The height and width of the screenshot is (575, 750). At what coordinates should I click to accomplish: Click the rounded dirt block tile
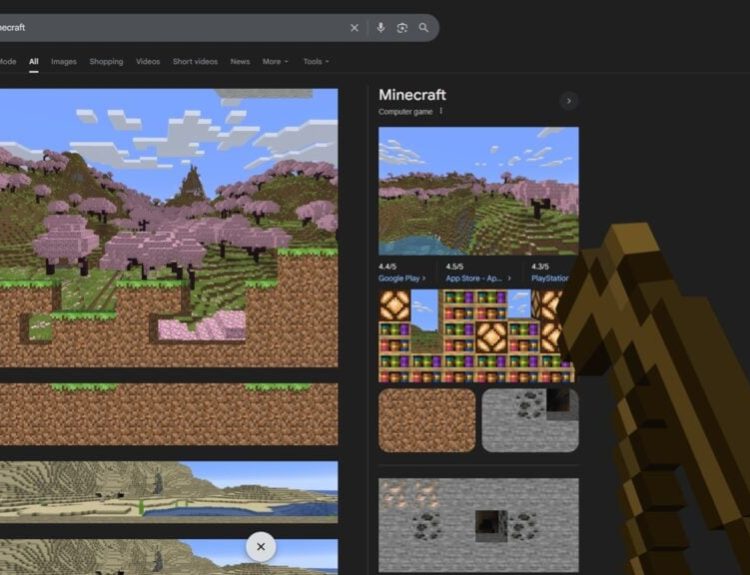click(x=427, y=420)
